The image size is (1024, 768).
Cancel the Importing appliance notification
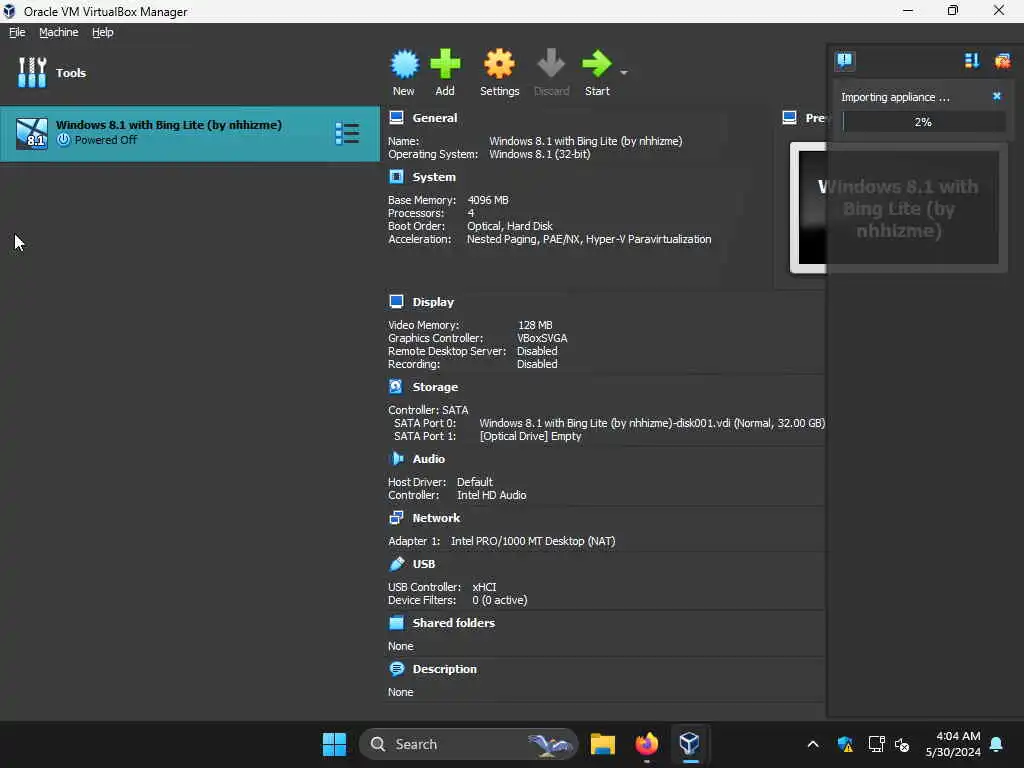click(x=997, y=96)
